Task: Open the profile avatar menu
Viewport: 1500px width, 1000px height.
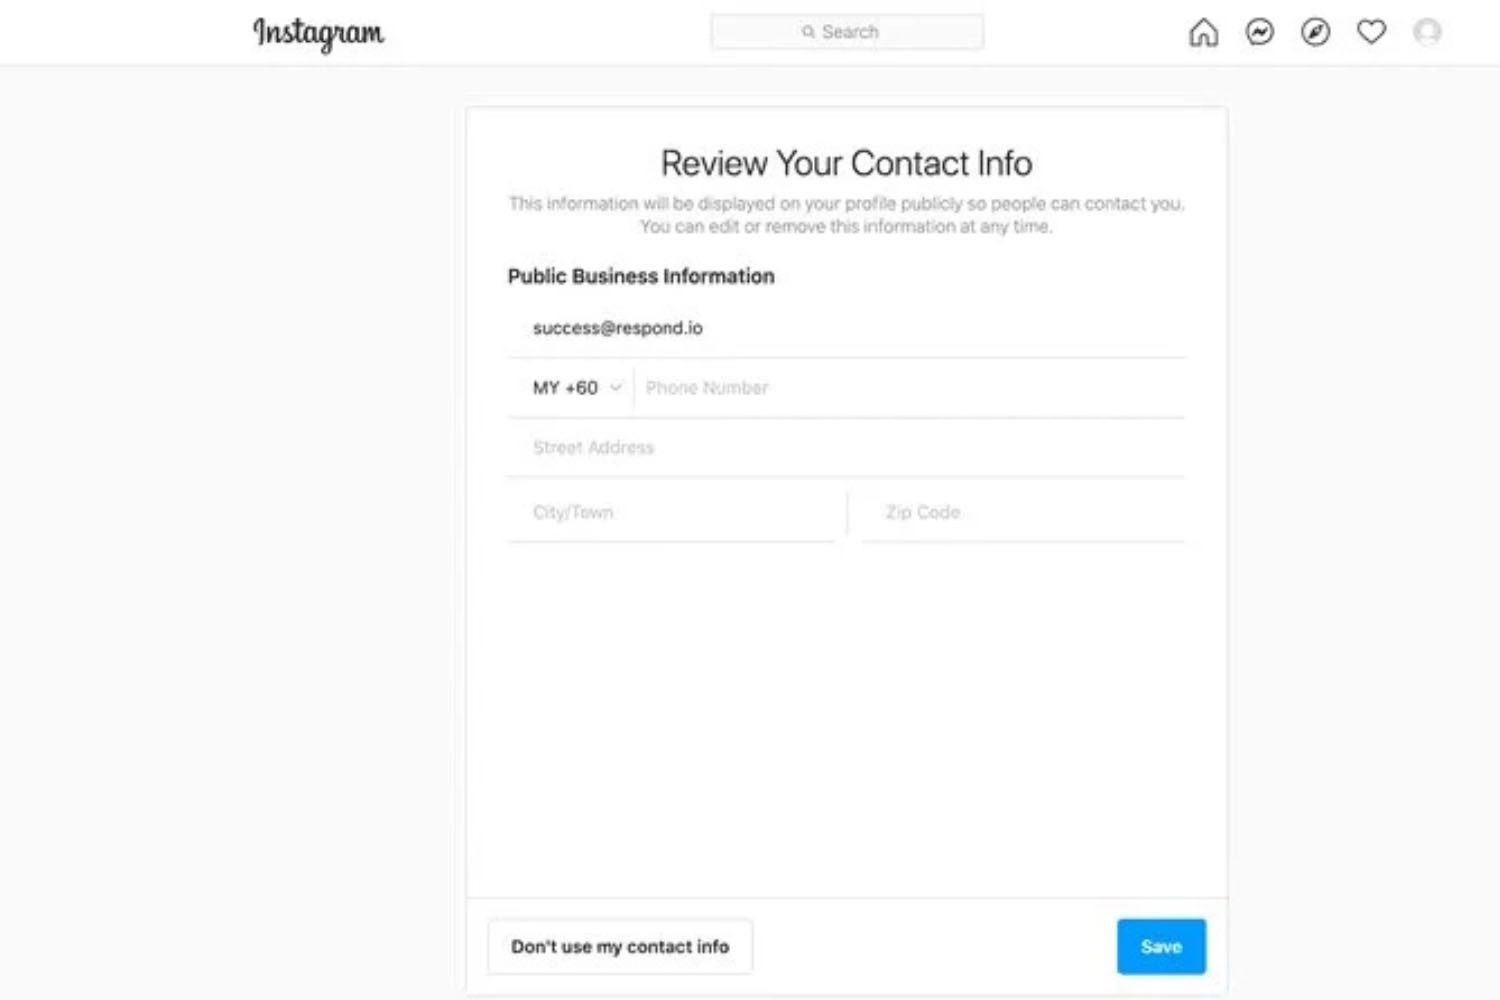Action: [1427, 32]
